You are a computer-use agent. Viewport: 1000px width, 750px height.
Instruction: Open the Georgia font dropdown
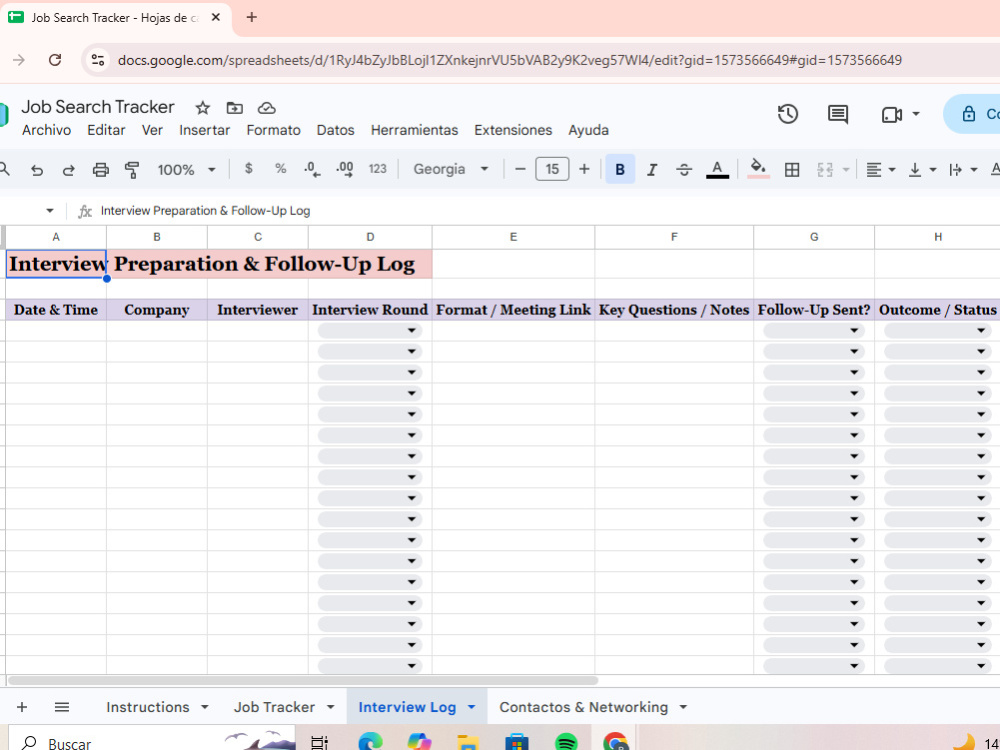(x=451, y=169)
